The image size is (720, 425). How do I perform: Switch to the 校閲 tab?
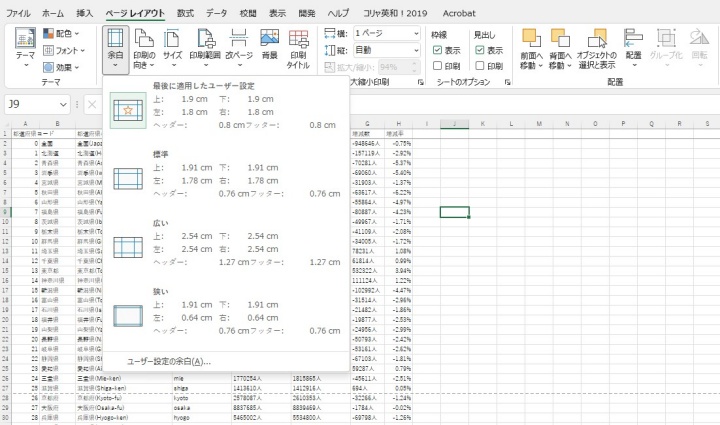[x=248, y=13]
